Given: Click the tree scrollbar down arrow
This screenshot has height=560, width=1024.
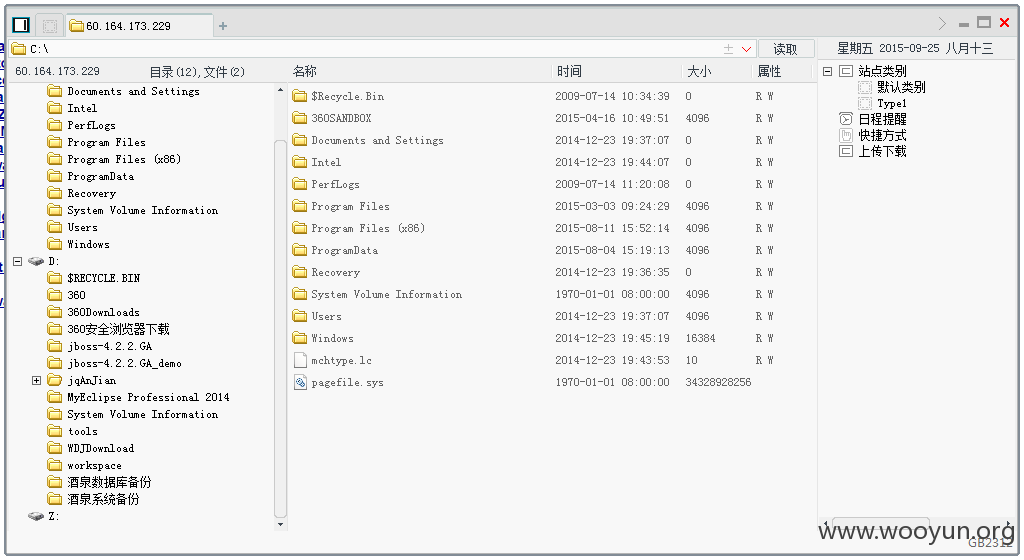Looking at the screenshot, I should [280, 524].
